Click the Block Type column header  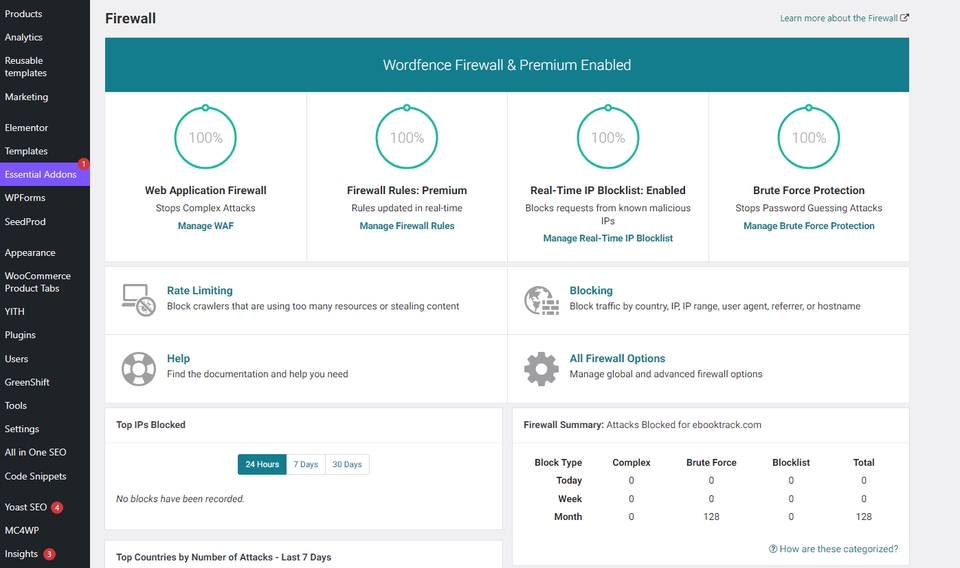[x=558, y=463]
